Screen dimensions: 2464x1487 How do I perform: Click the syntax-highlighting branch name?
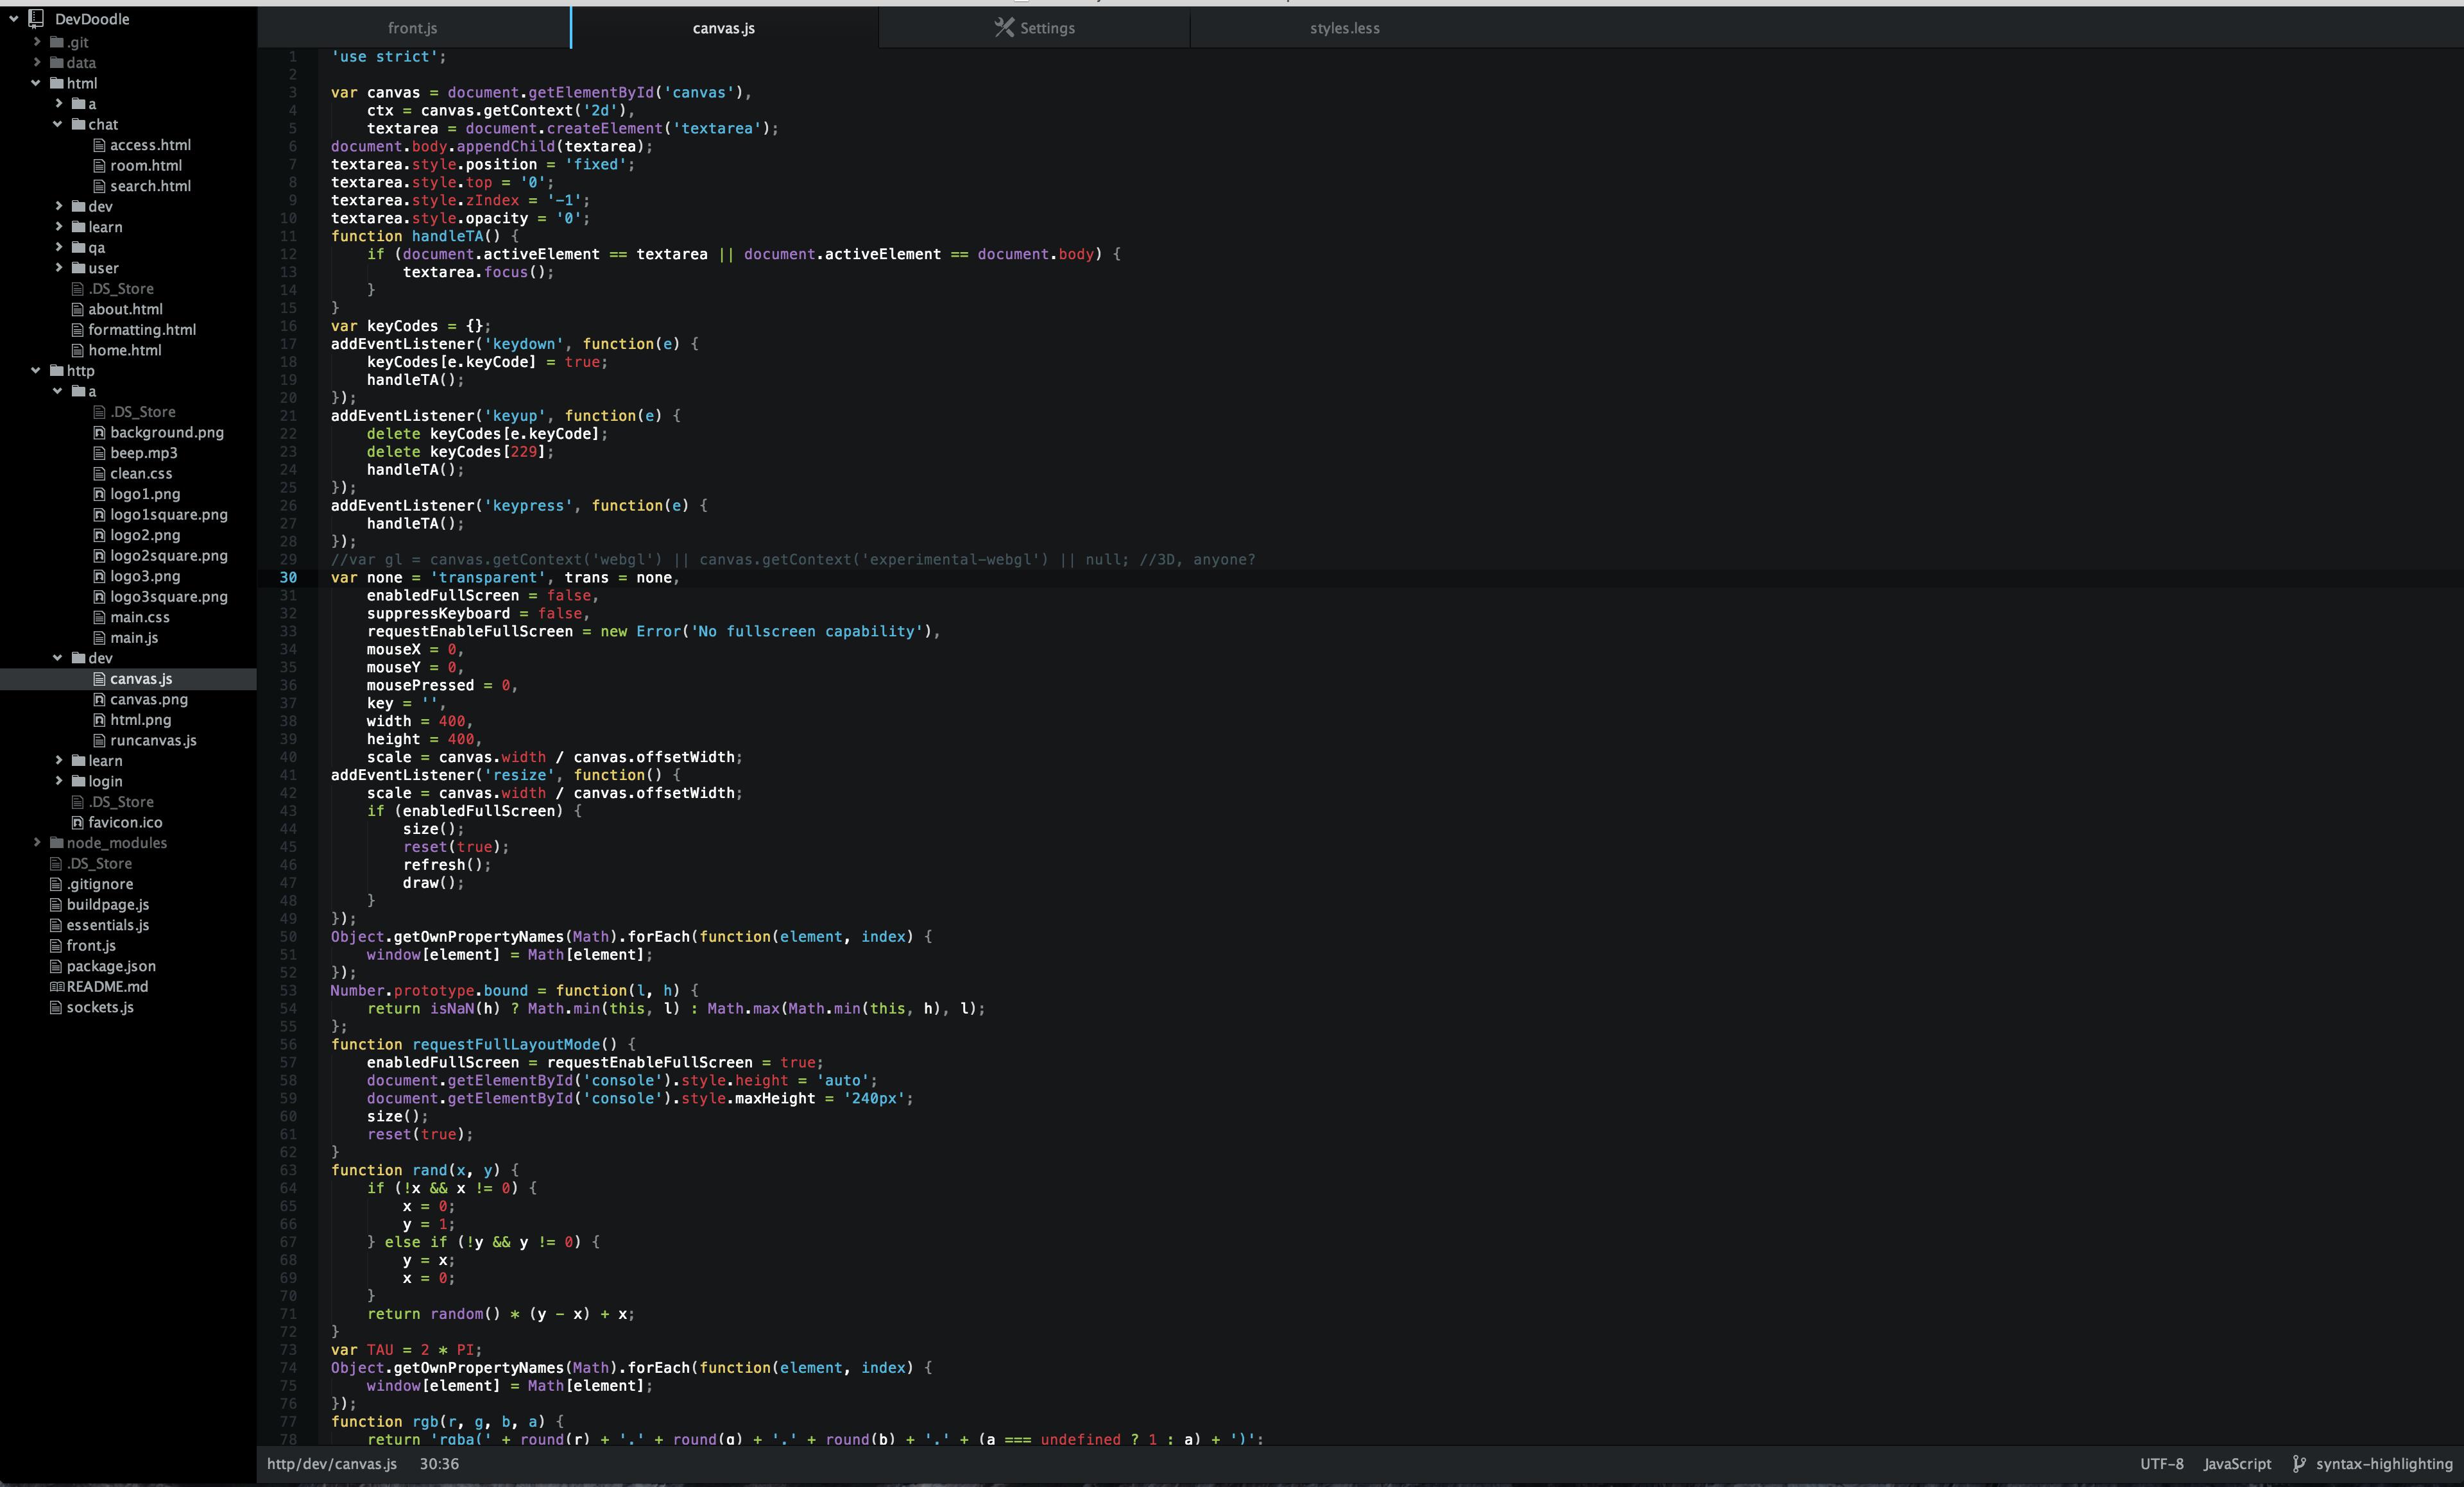2384,1463
